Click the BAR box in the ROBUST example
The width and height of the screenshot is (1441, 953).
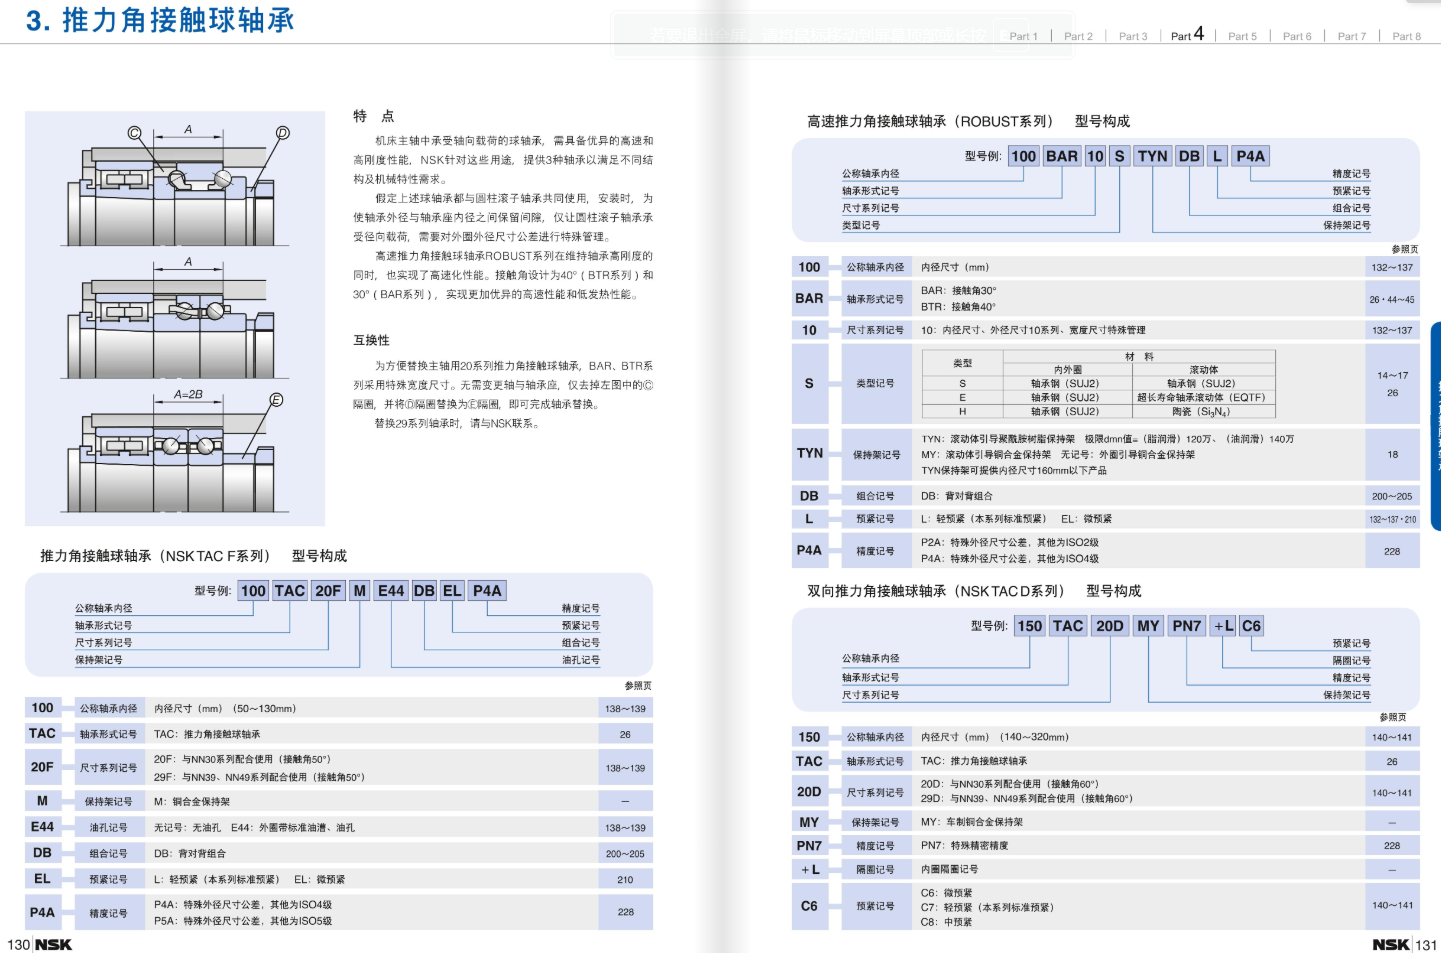1062,156
